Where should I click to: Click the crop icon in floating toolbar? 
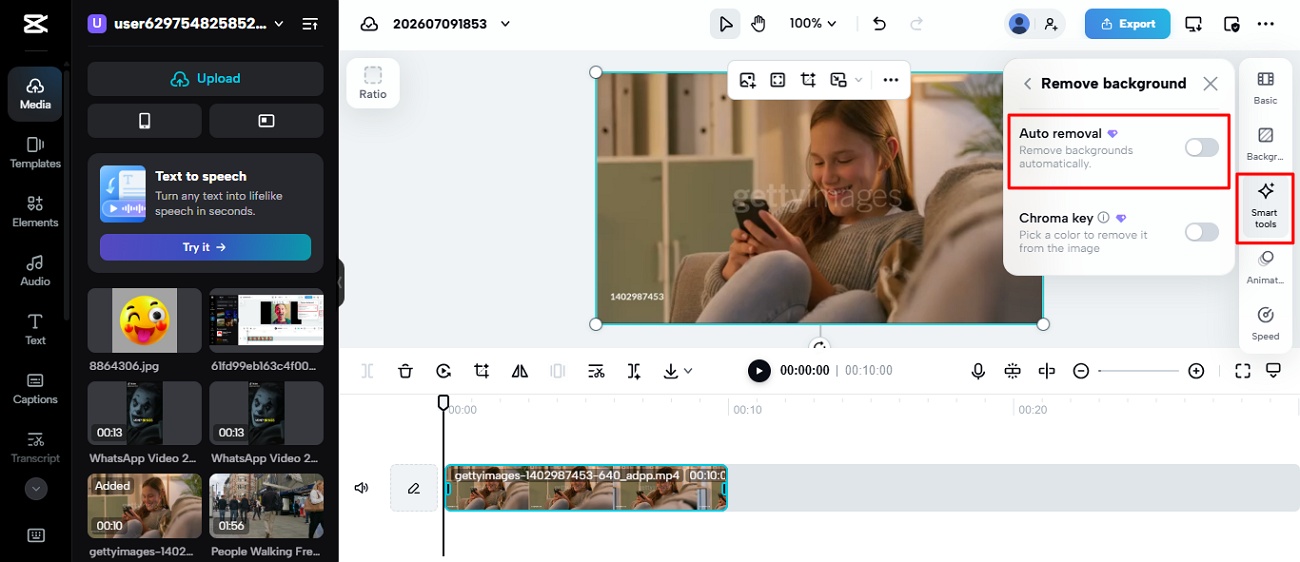point(808,80)
